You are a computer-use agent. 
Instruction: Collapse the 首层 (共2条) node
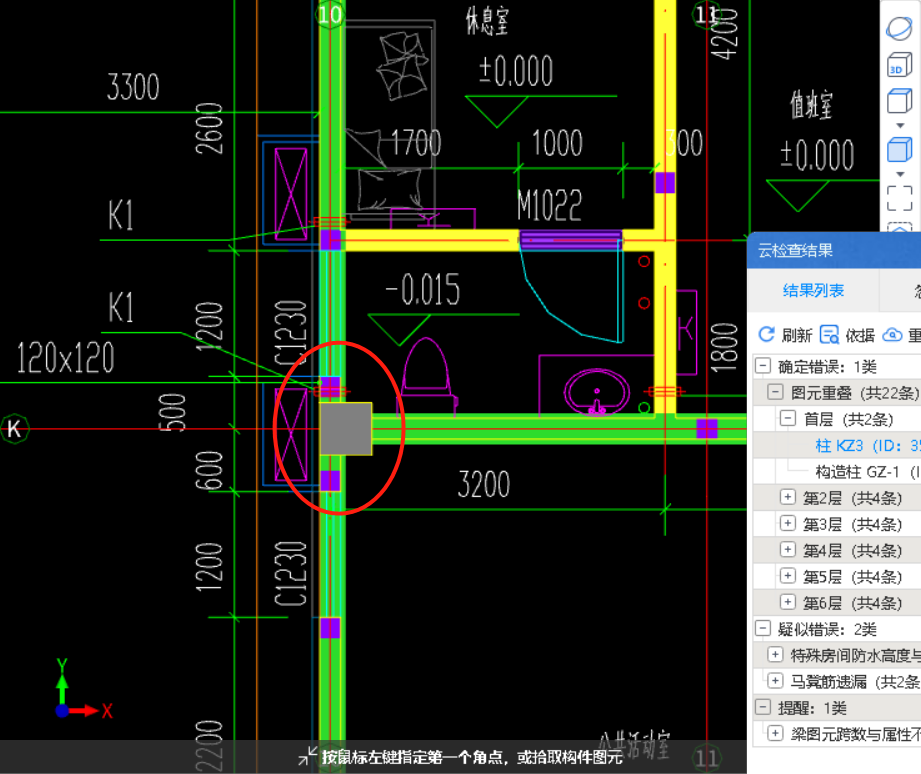[788, 418]
